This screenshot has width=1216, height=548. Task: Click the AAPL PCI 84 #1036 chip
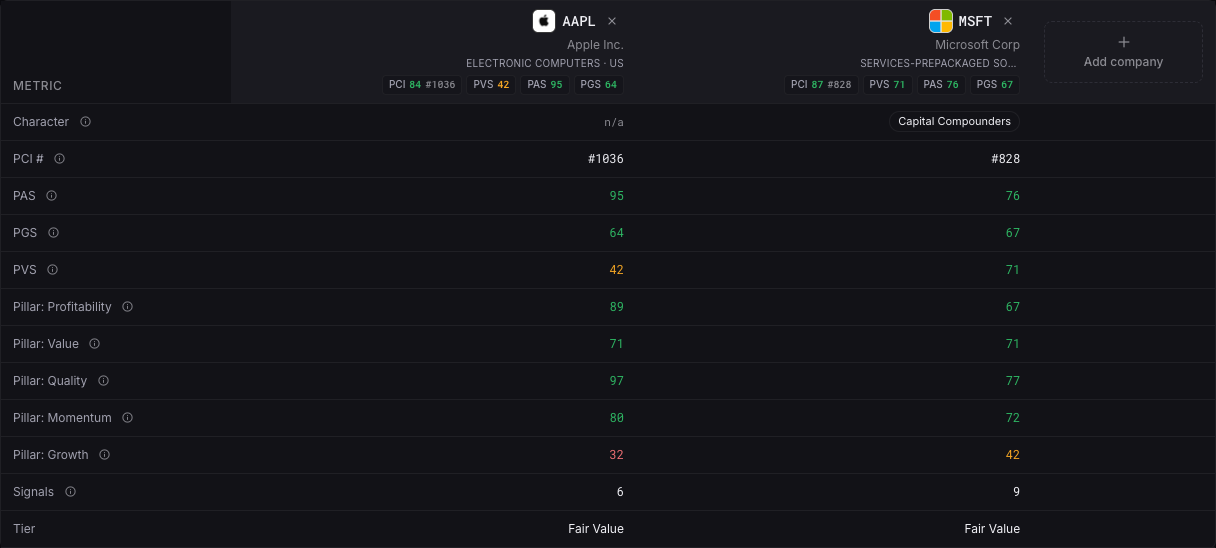pyautogui.click(x=422, y=85)
